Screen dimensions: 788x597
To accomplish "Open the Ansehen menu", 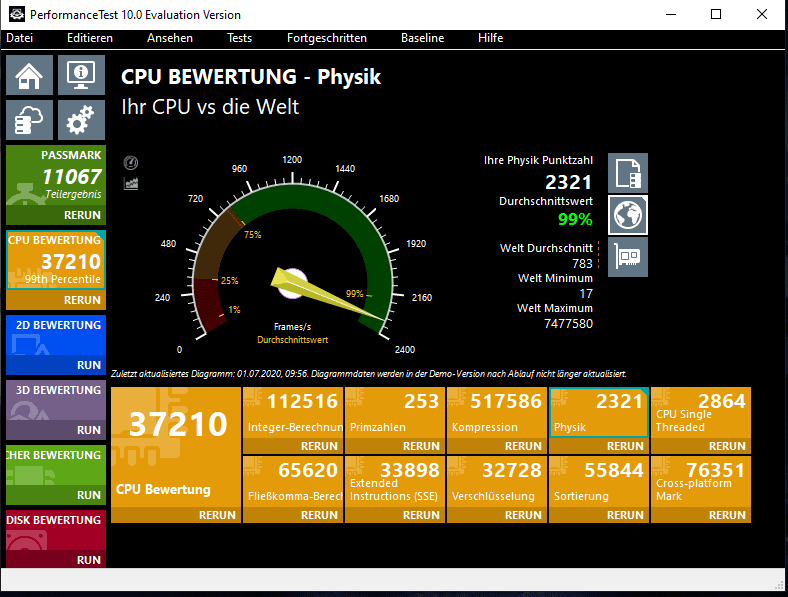I will click(170, 38).
